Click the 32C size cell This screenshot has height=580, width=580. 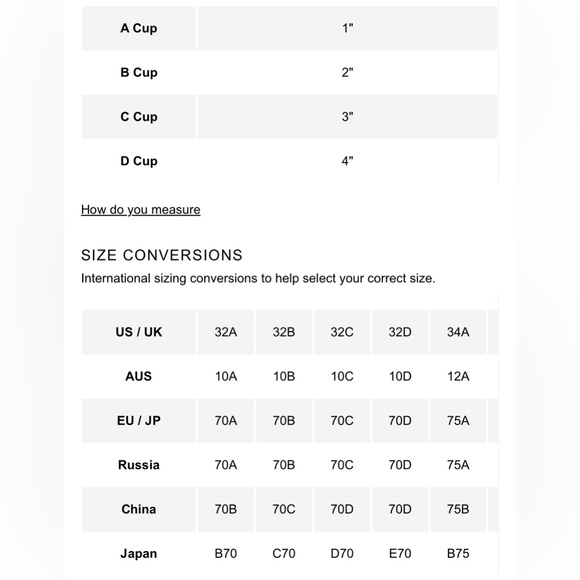342,332
